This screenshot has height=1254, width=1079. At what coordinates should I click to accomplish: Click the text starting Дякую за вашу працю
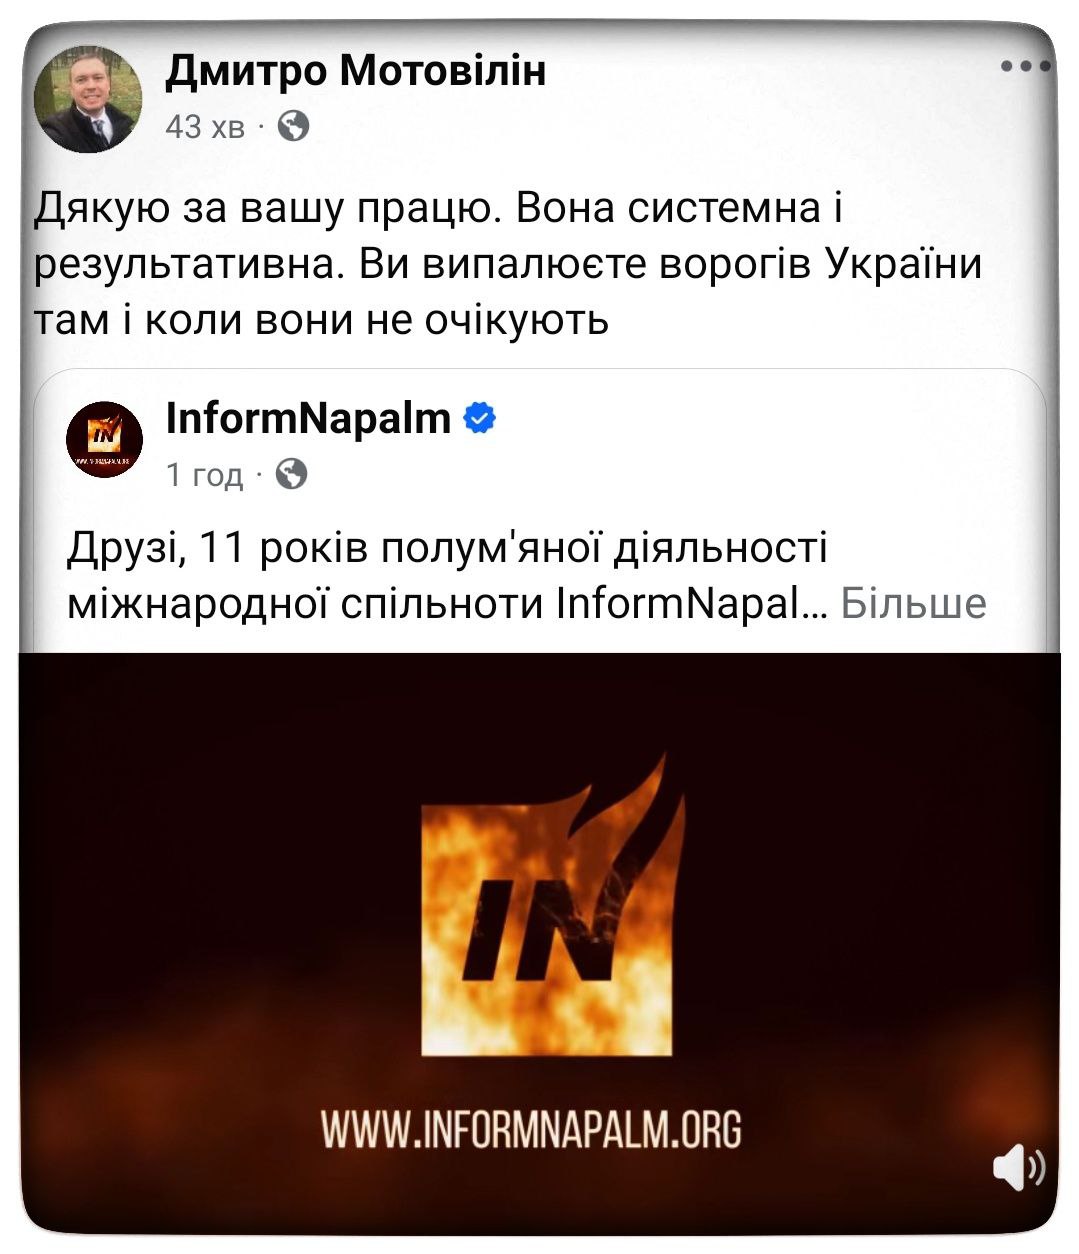click(x=508, y=264)
